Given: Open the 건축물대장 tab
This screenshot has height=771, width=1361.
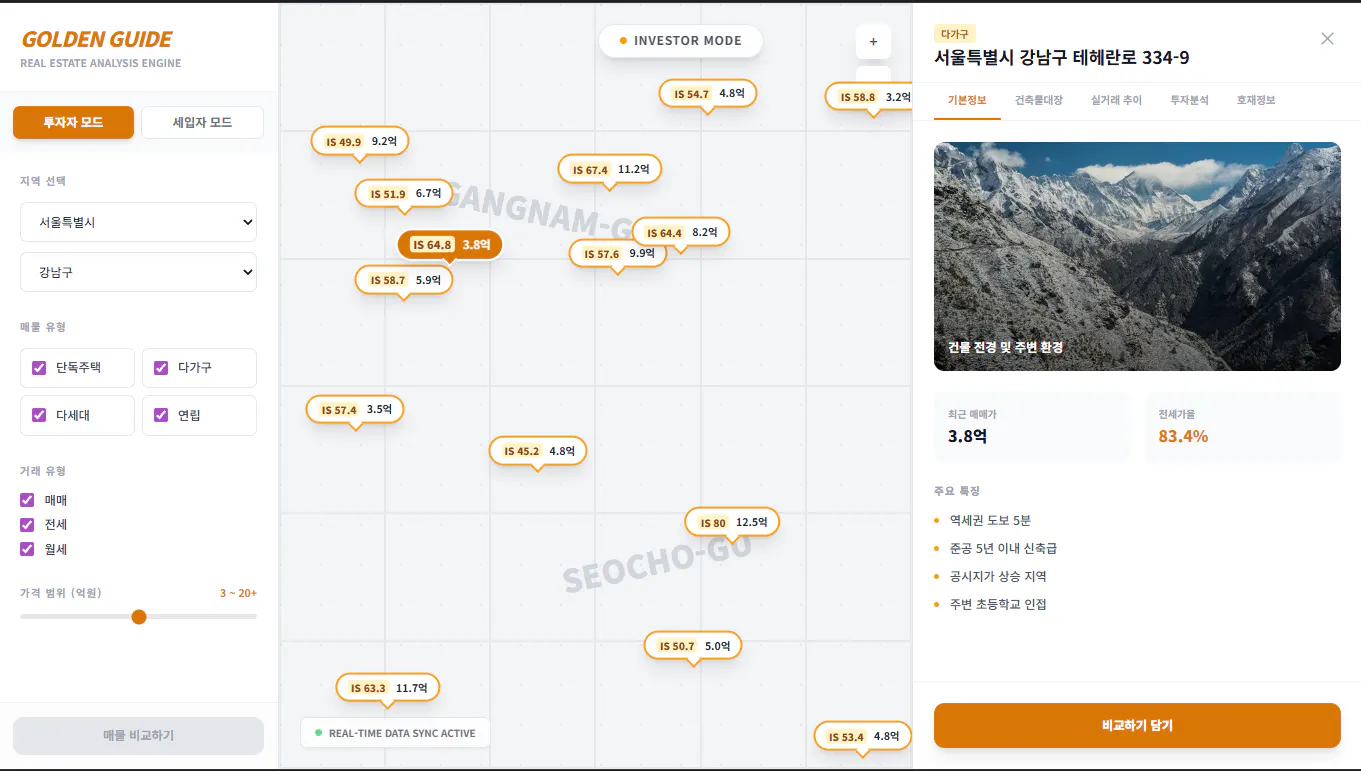Looking at the screenshot, I should coord(1040,100).
